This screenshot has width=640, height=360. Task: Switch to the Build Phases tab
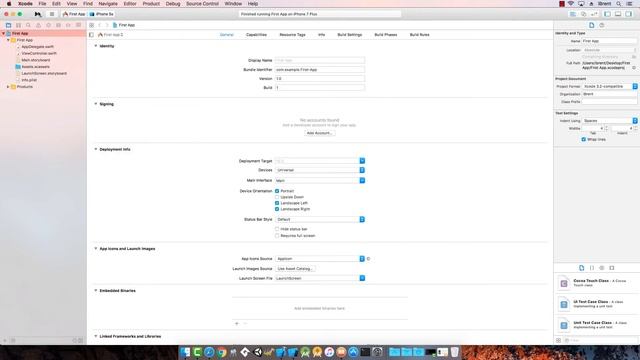386,35
